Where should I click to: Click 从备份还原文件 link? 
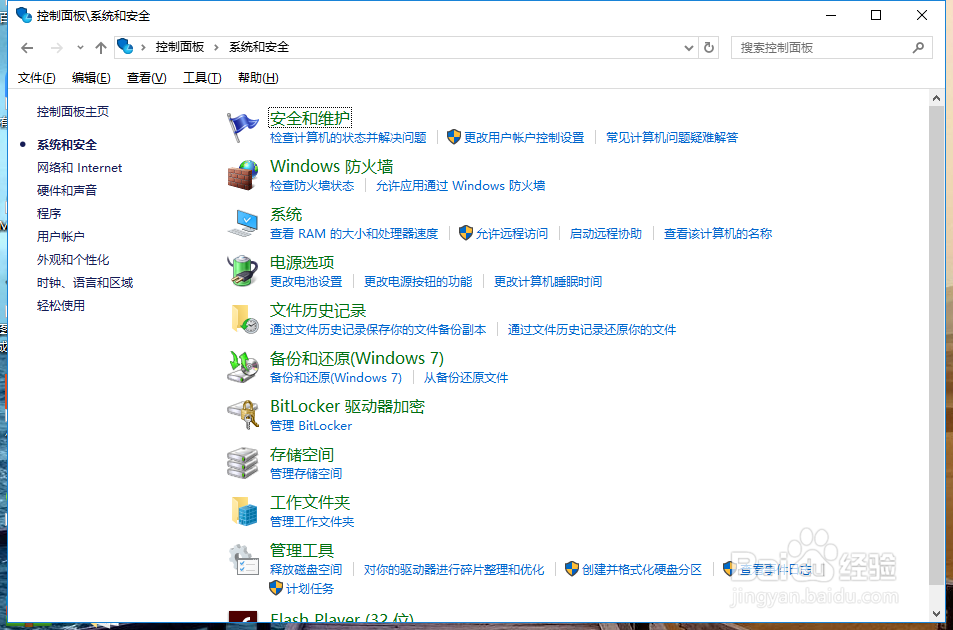466,377
